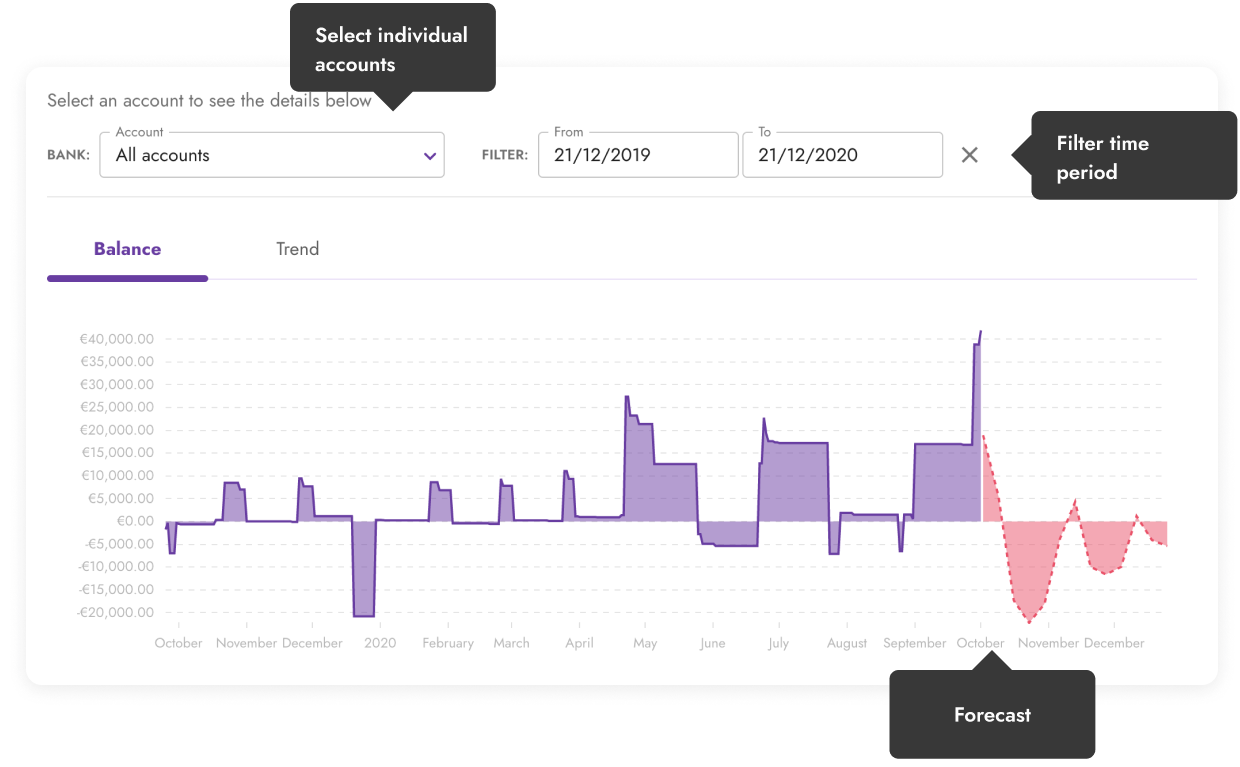Clear the date filter with X icon
The width and height of the screenshot is (1240, 767).
point(969,155)
